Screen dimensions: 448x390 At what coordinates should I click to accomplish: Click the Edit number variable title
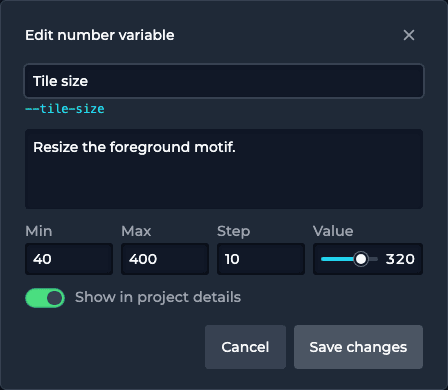click(x=100, y=35)
